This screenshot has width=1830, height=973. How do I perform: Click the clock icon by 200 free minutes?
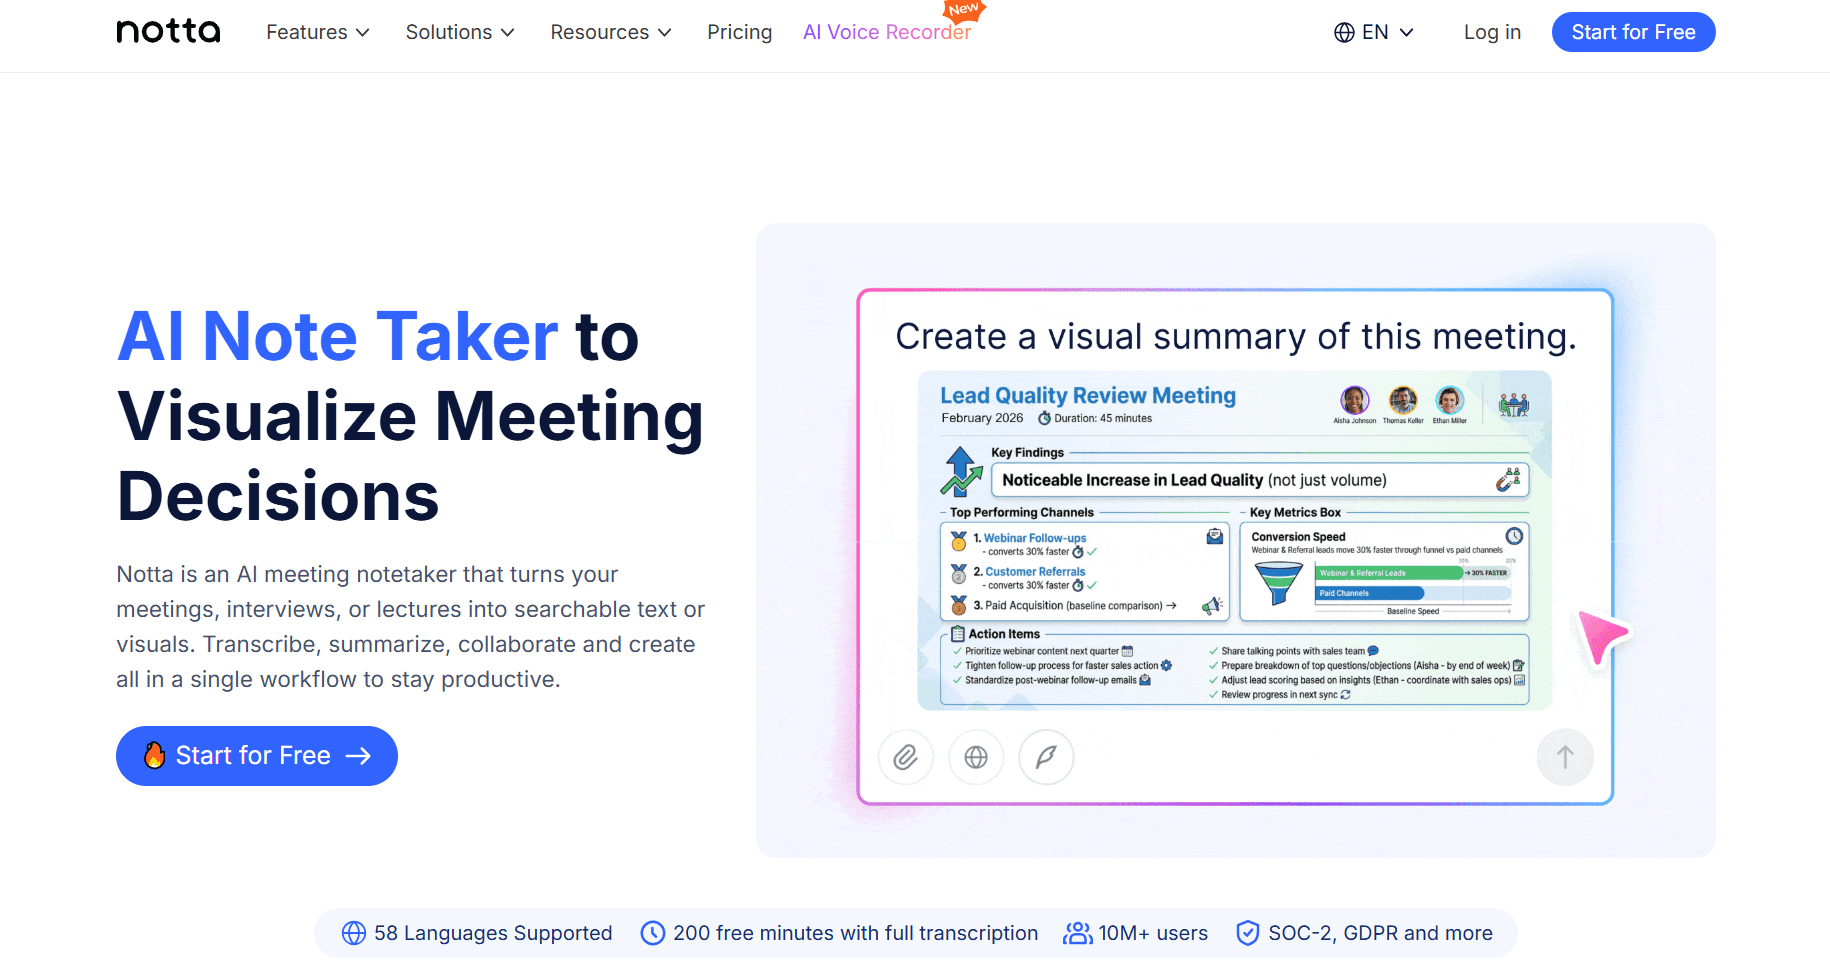(x=653, y=933)
